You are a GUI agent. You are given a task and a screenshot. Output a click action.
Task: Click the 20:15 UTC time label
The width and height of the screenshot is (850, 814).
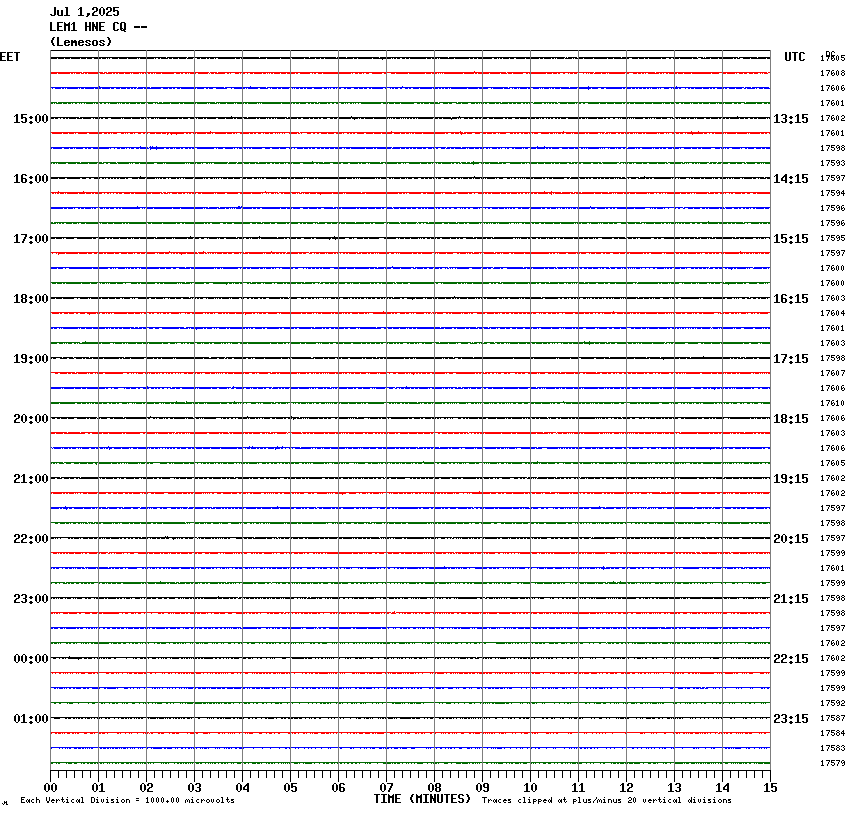(x=790, y=539)
